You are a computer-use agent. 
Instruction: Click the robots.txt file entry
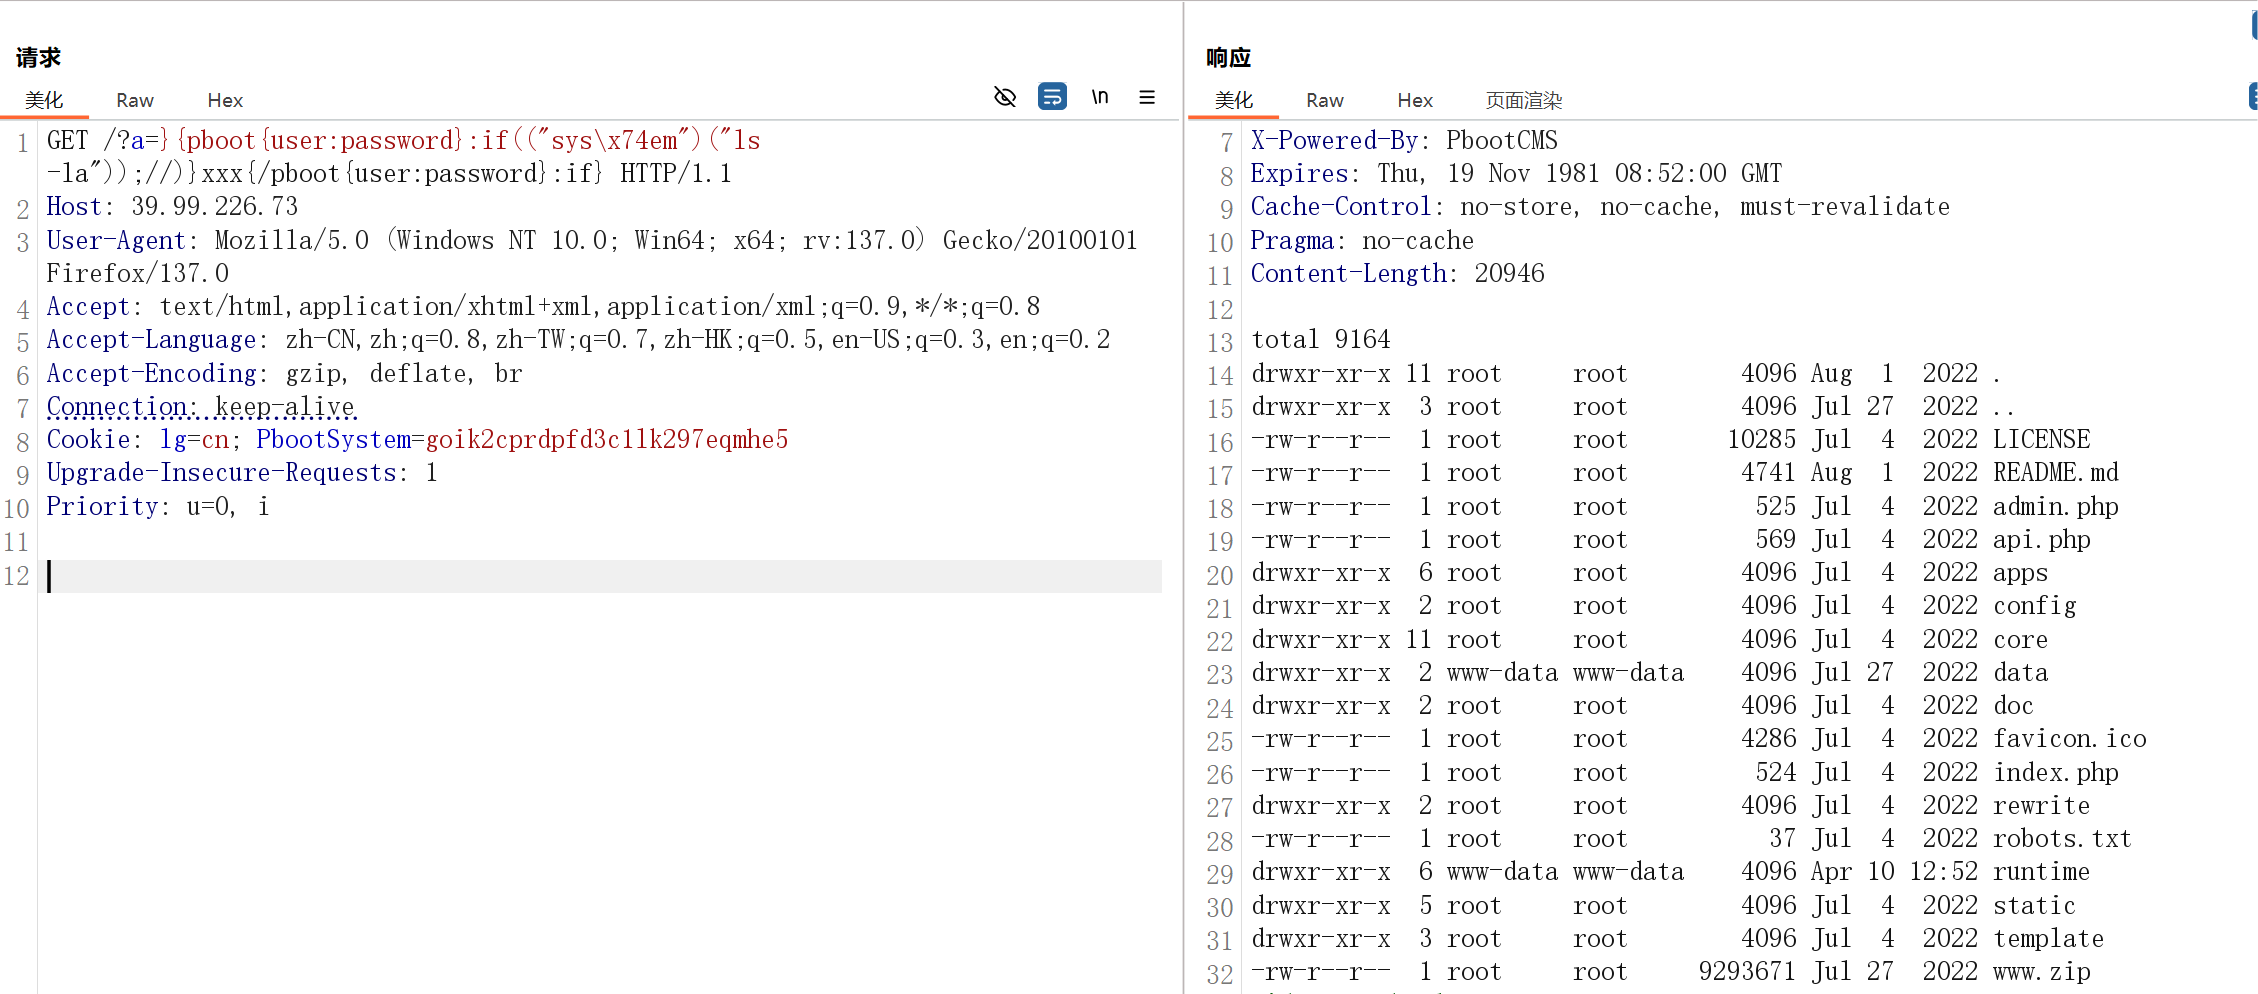pyautogui.click(x=2062, y=839)
